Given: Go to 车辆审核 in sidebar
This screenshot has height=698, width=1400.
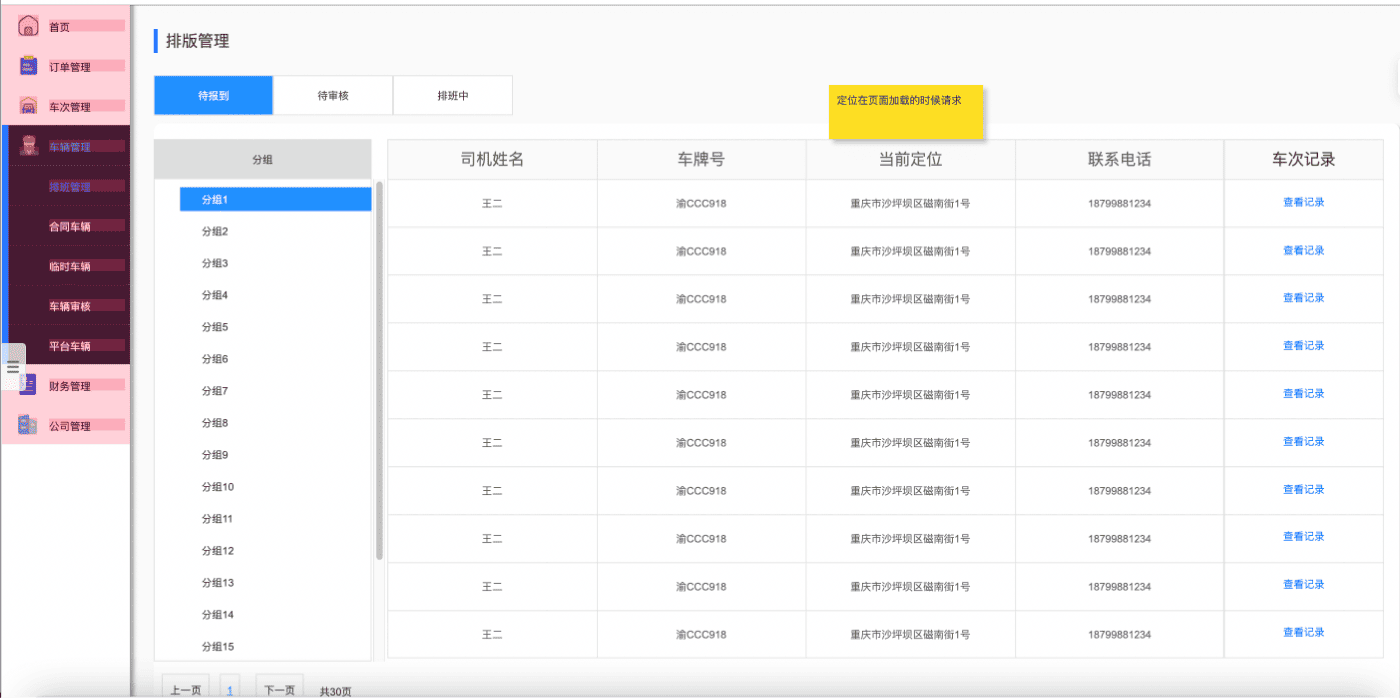Looking at the screenshot, I should point(70,307).
